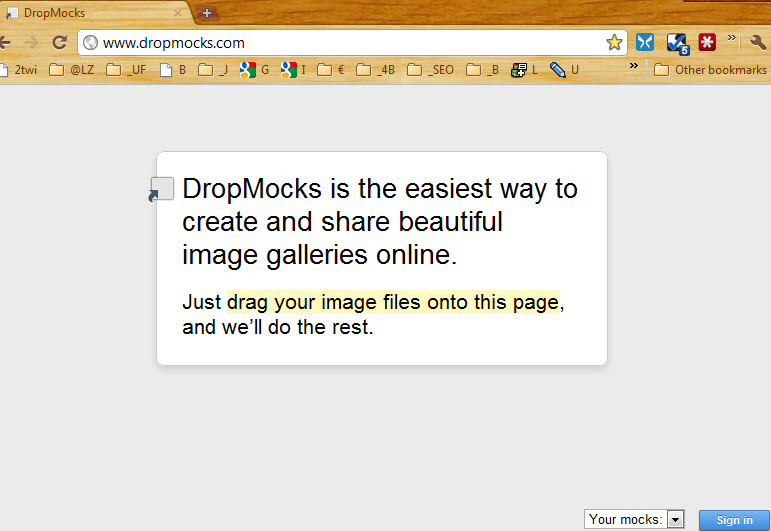Image resolution: width=771 pixels, height=531 pixels.
Task: Open the B page bookmark
Action: (174, 70)
